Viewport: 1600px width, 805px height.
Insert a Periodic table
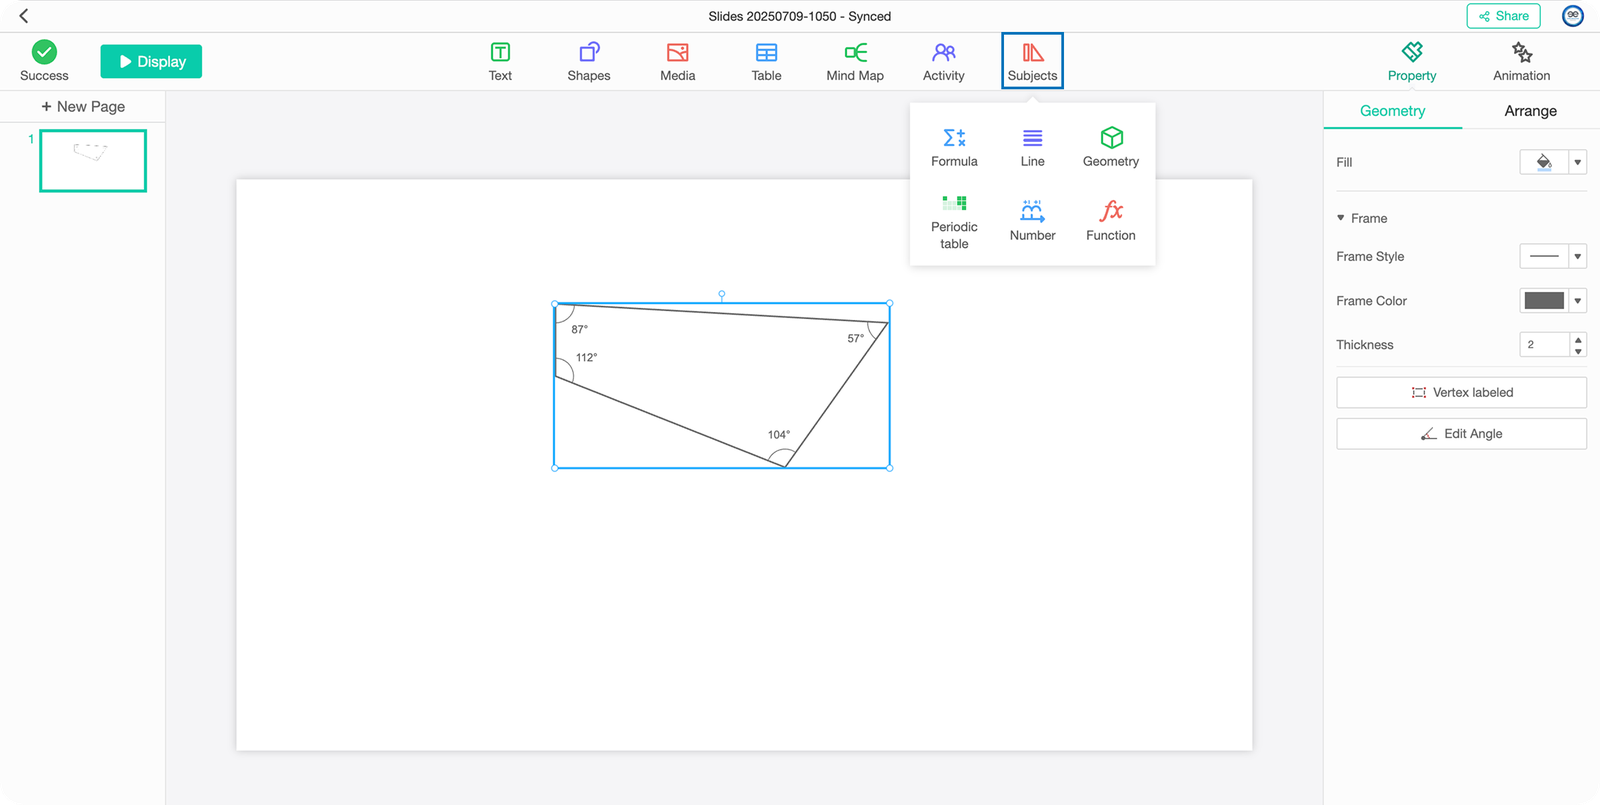[954, 221]
